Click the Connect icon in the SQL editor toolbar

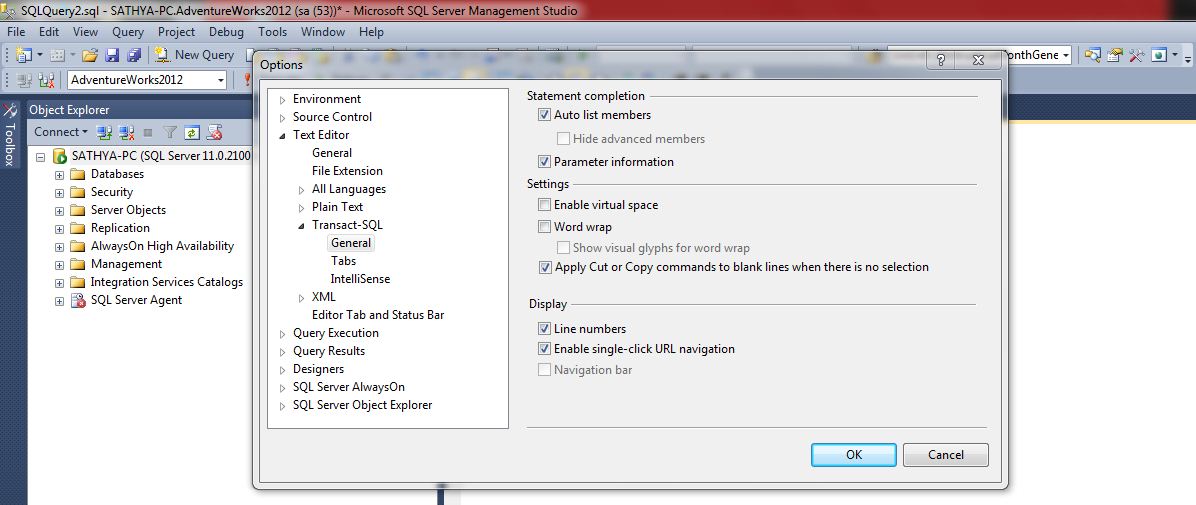[x=24, y=80]
